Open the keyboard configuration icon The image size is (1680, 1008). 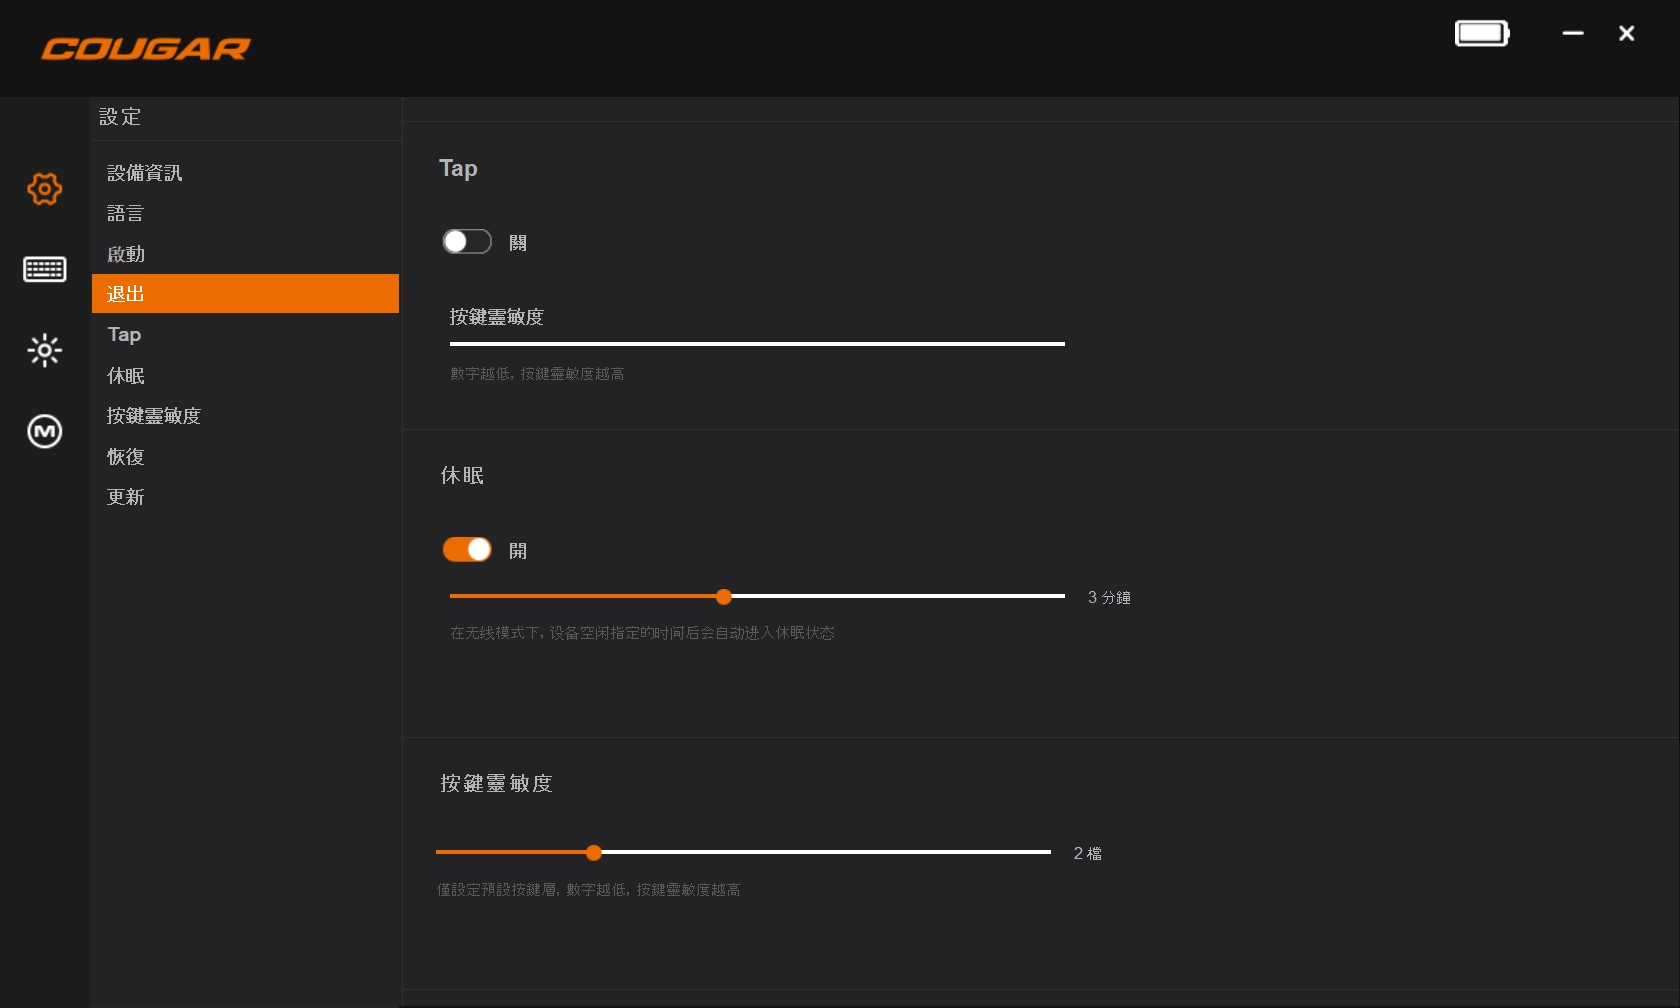44,269
